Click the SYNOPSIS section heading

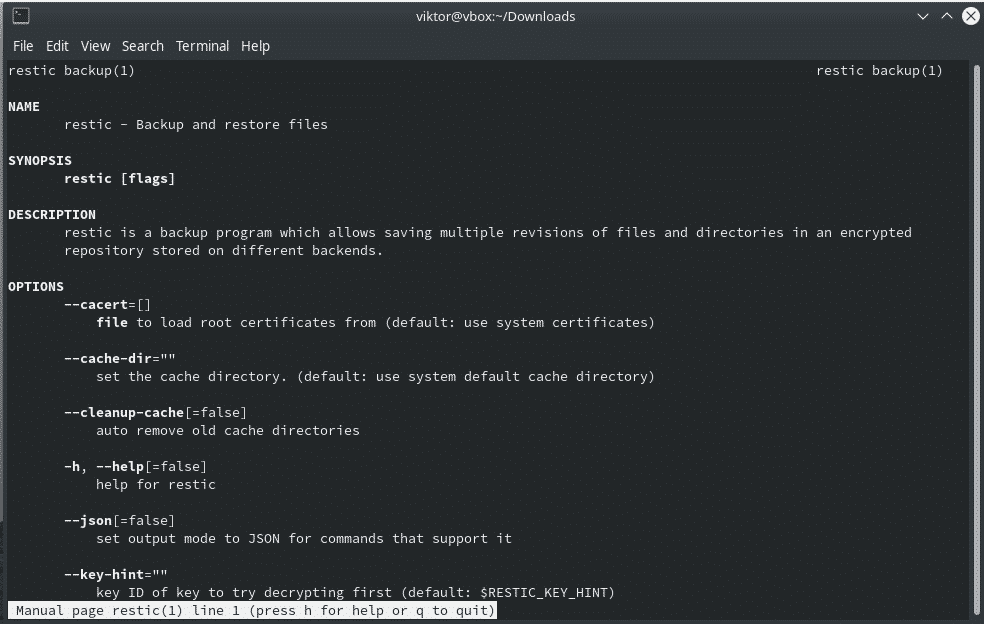point(40,161)
